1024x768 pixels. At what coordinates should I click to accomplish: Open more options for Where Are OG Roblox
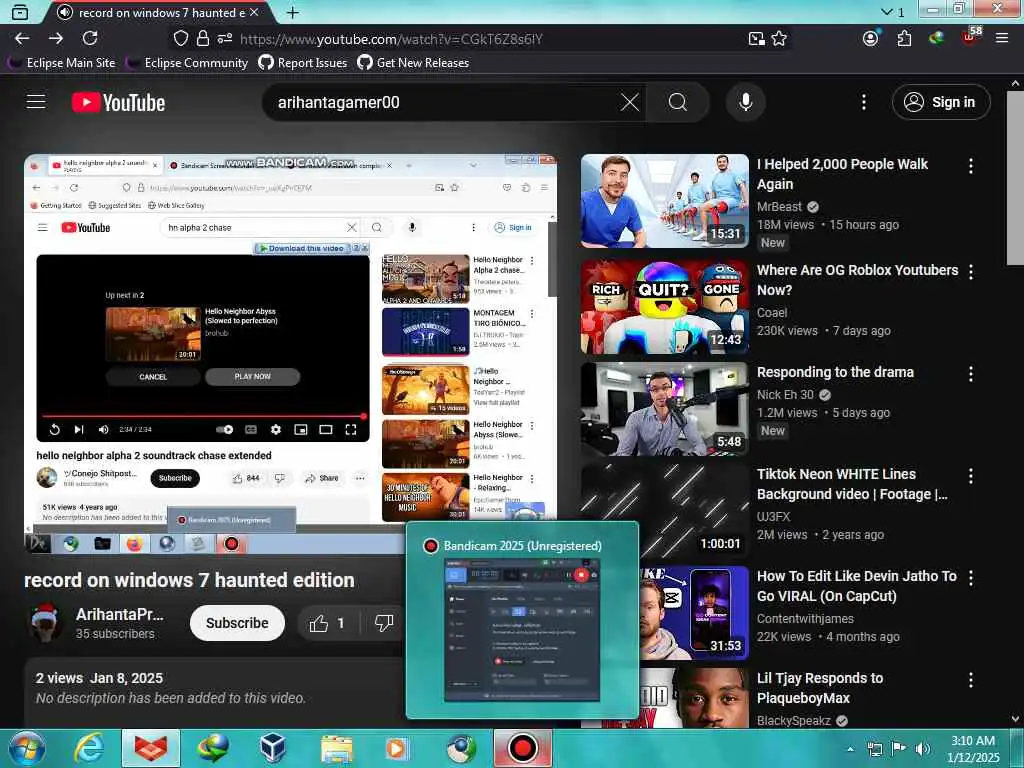pyautogui.click(x=971, y=272)
